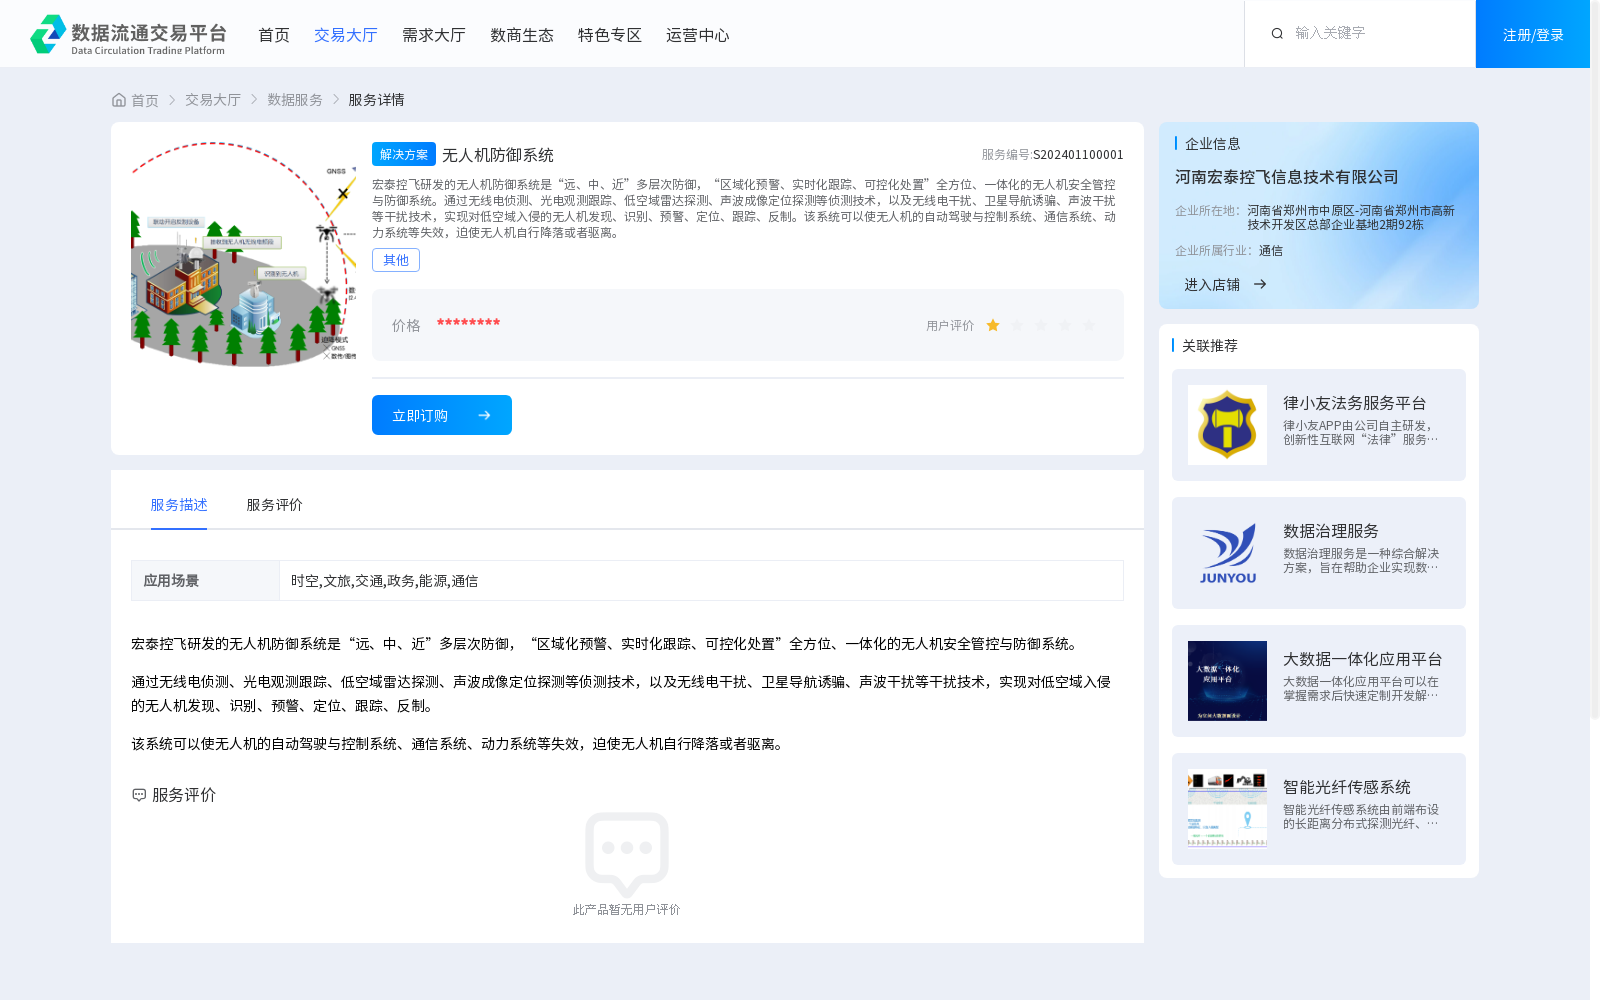Click the home icon in breadcrumb
1600x1000 pixels.
(x=119, y=100)
